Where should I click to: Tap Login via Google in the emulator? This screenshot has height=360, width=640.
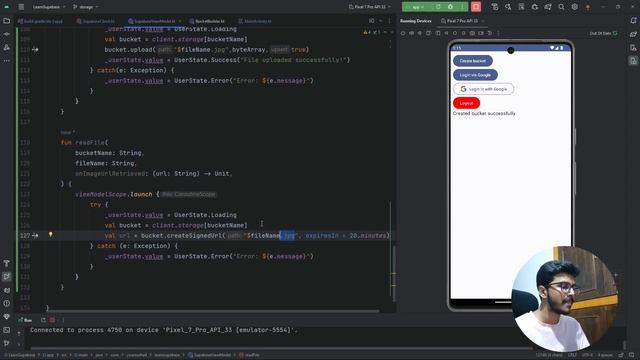pos(475,75)
